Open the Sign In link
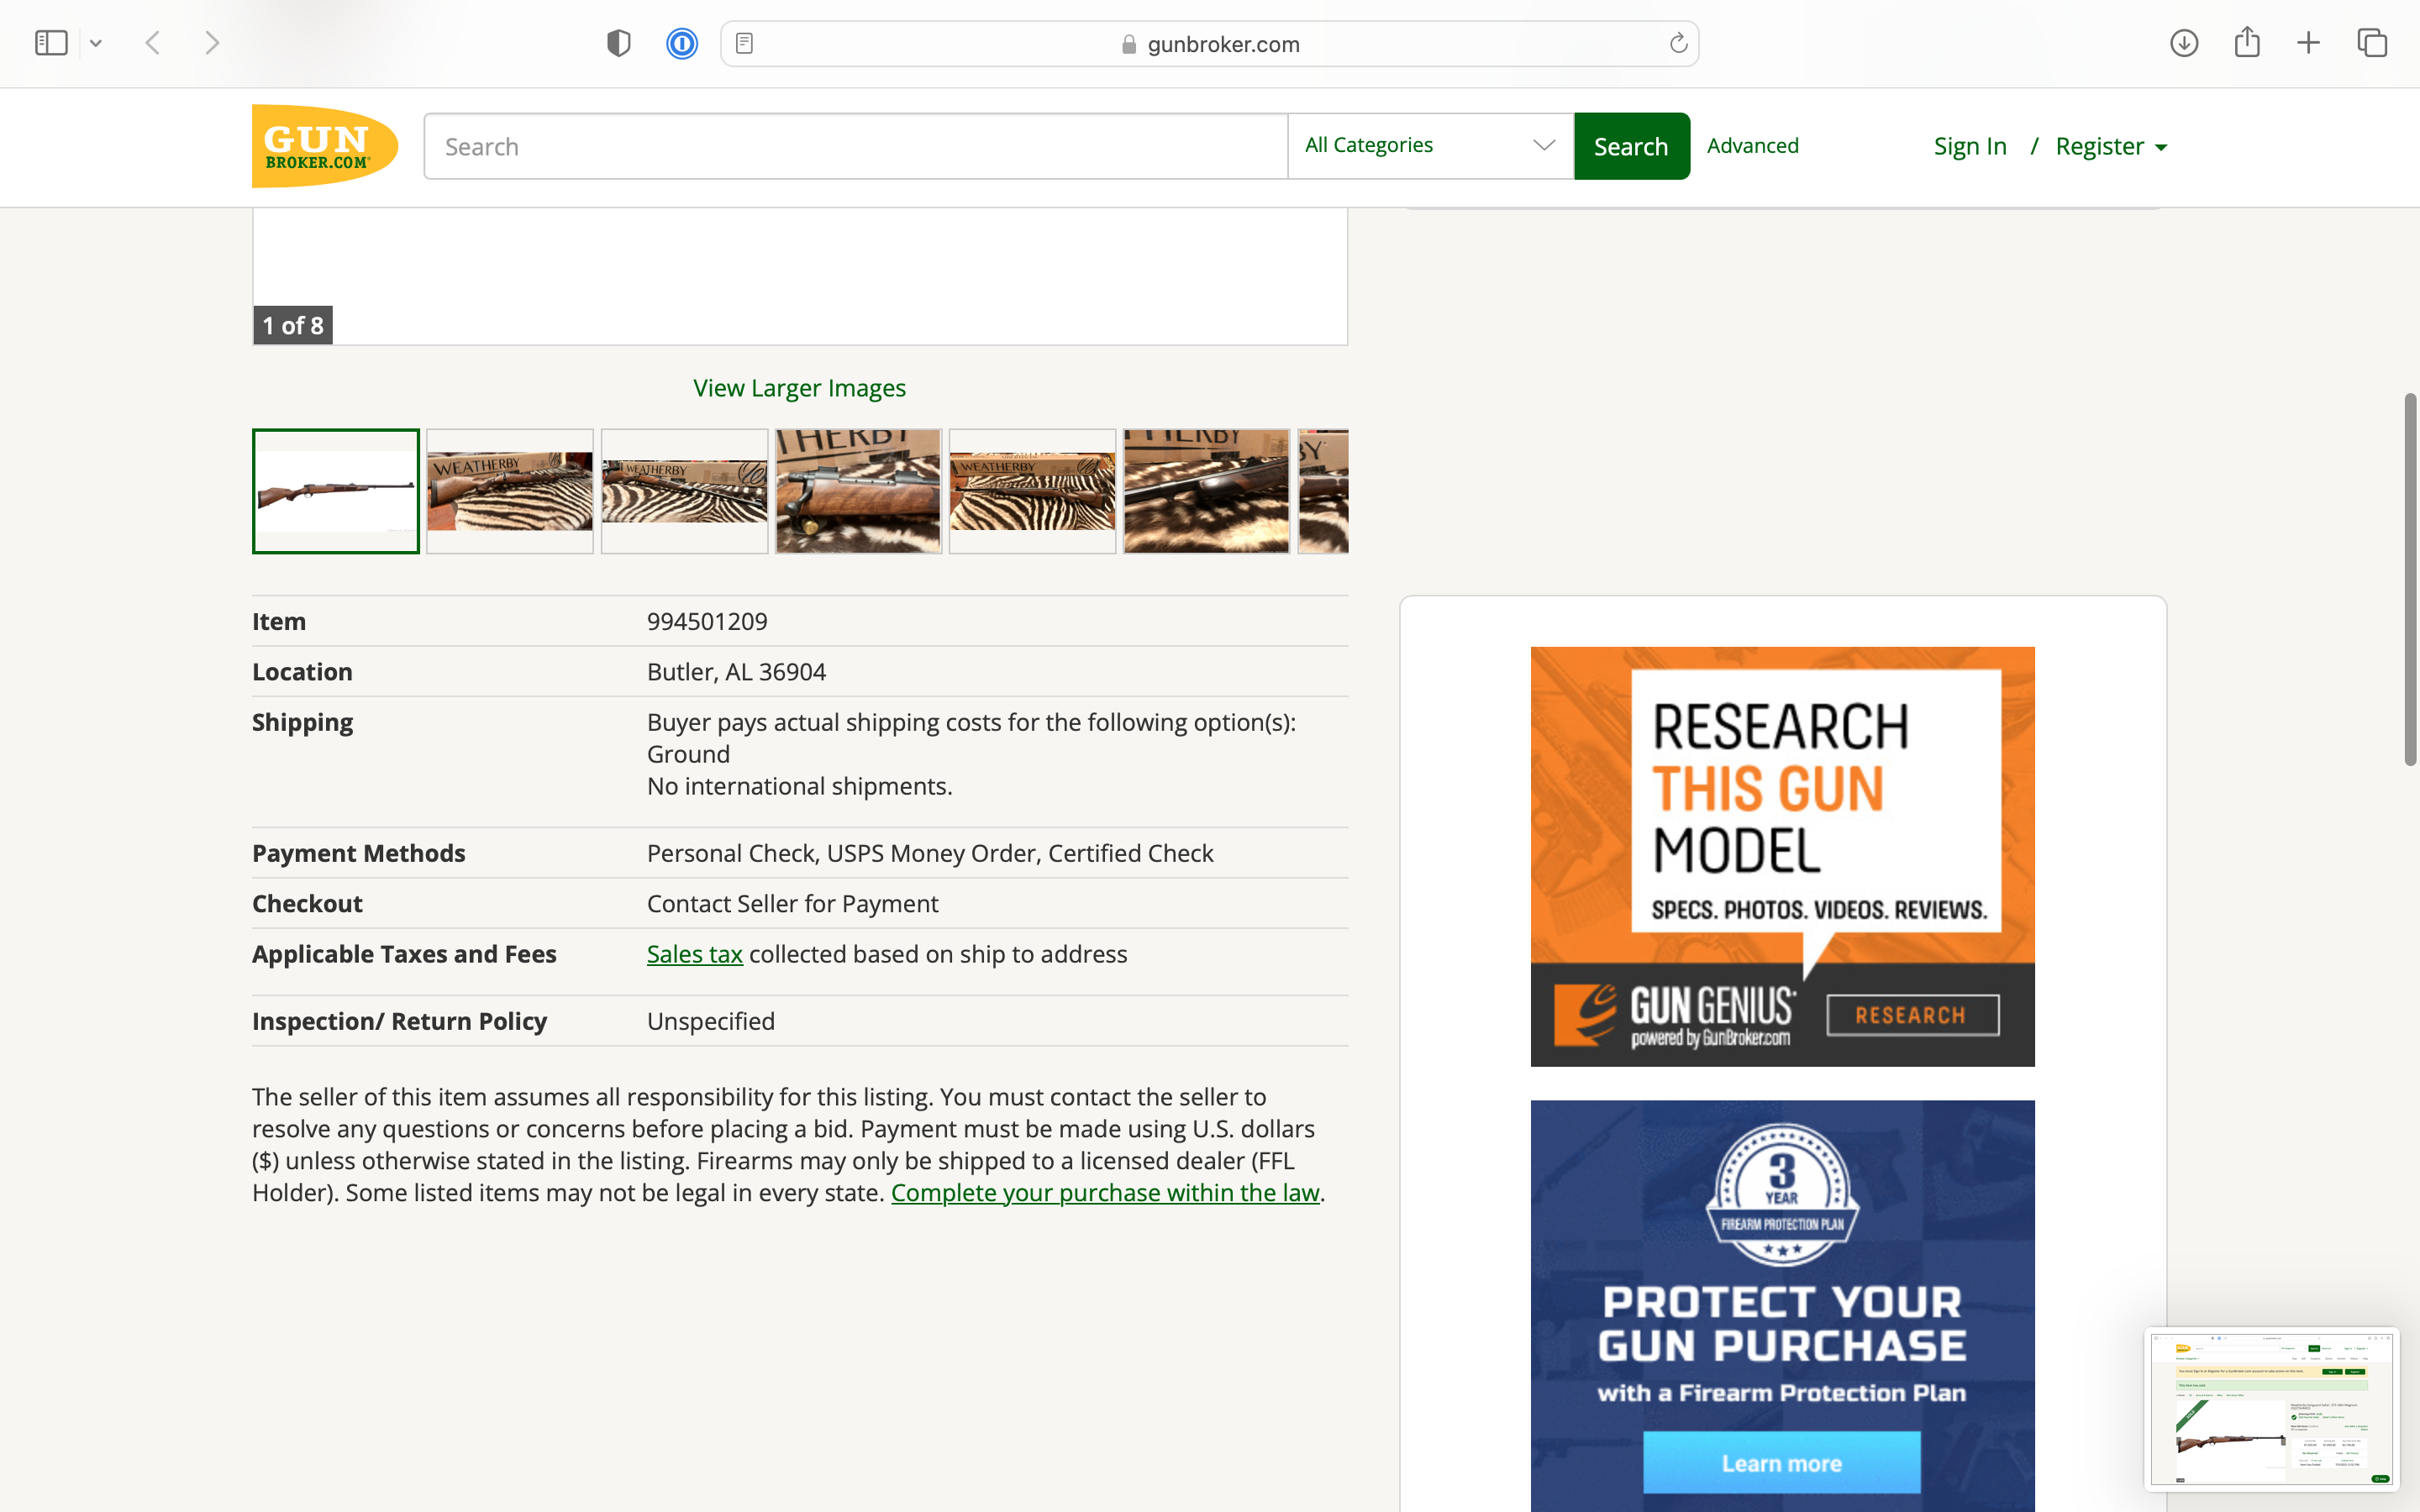Screen dimensions: 2420x1512 1969,147
